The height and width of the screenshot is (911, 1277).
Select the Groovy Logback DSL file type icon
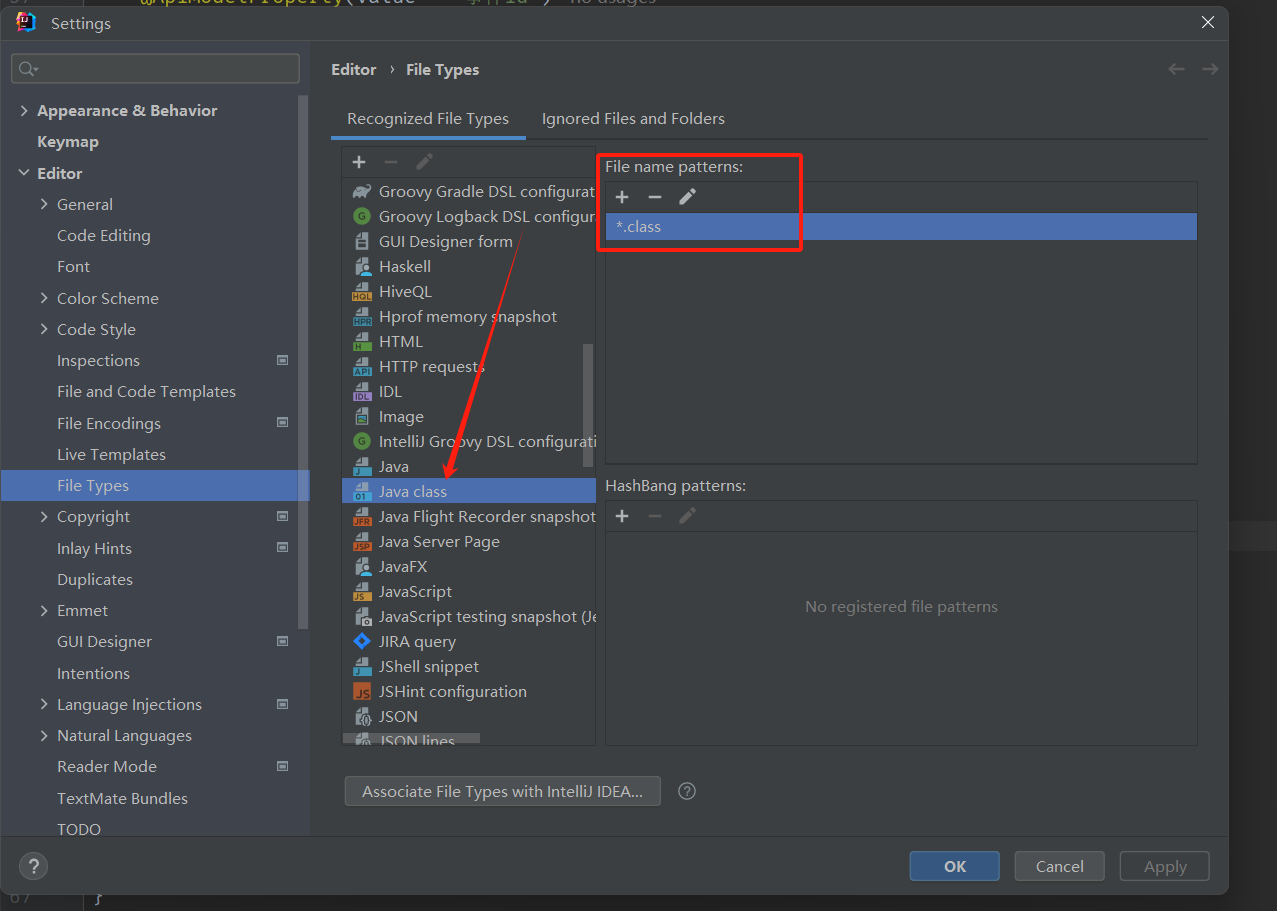[362, 217]
